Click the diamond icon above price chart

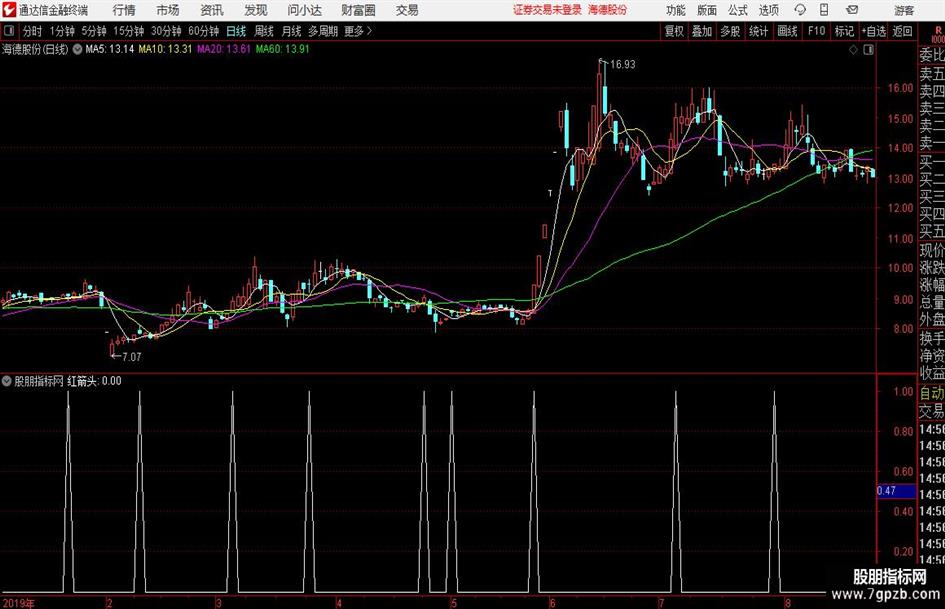click(x=853, y=49)
